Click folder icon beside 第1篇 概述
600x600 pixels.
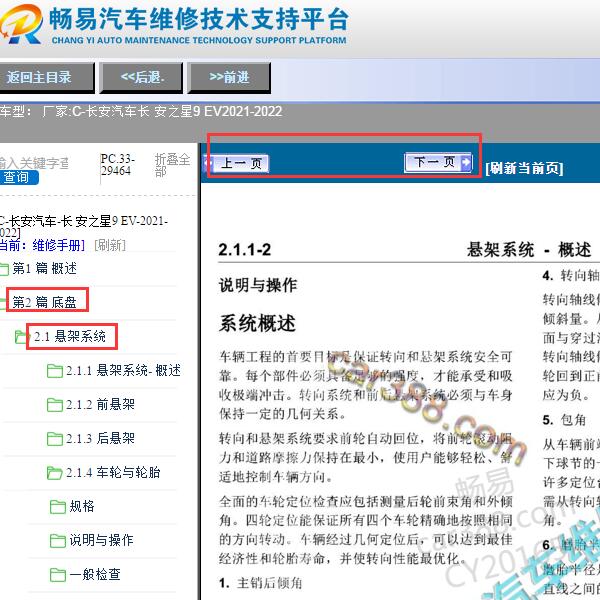(x=4, y=269)
